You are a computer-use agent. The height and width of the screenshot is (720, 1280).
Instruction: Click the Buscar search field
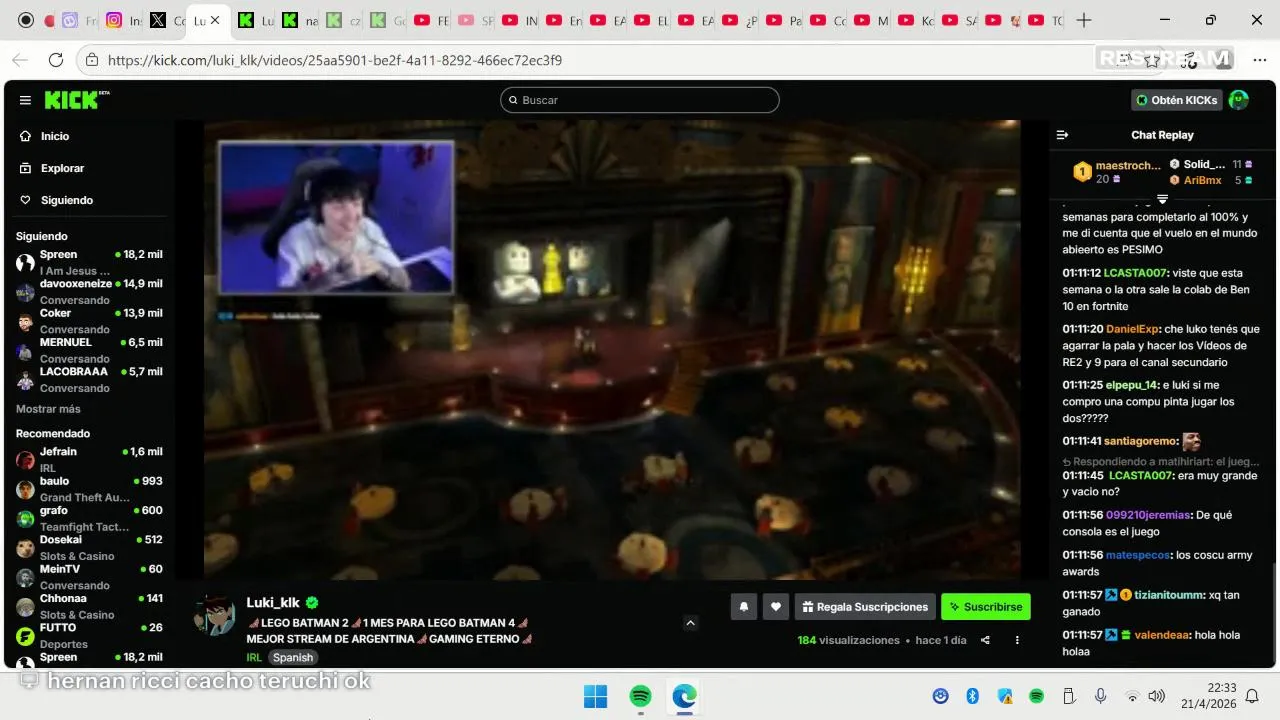(x=640, y=100)
